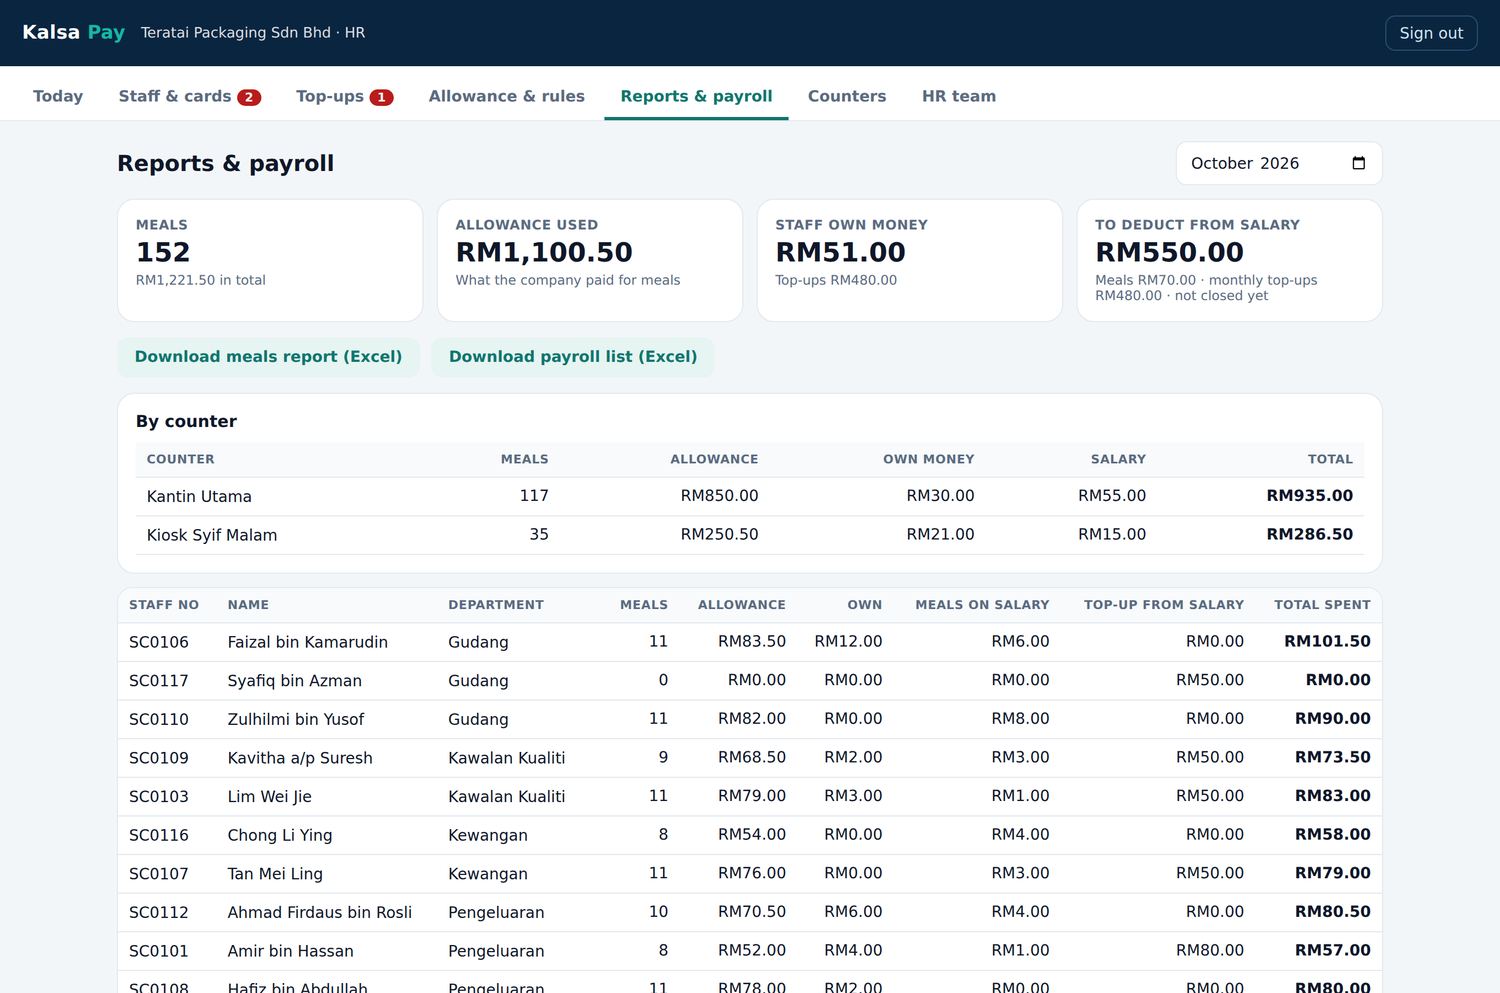Click the October 2026 month field
This screenshot has height=993, width=1500.
[1279, 163]
